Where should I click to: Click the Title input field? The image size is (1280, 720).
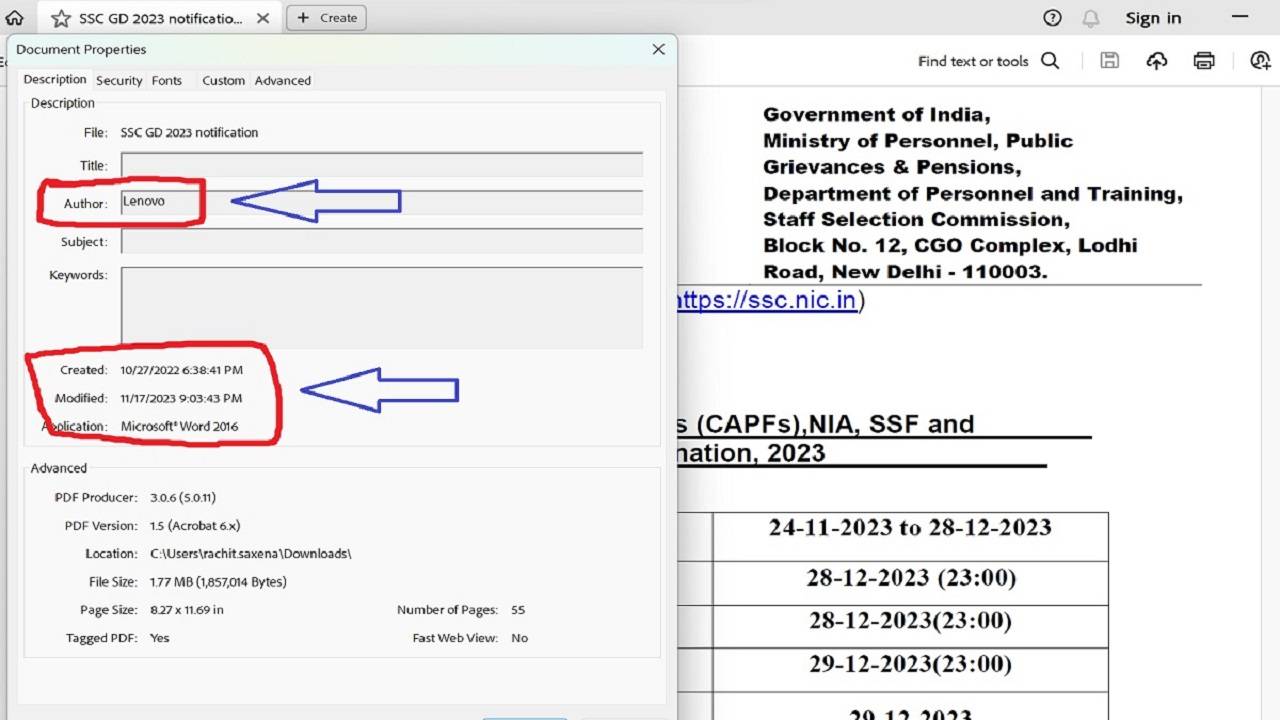pyautogui.click(x=381, y=165)
